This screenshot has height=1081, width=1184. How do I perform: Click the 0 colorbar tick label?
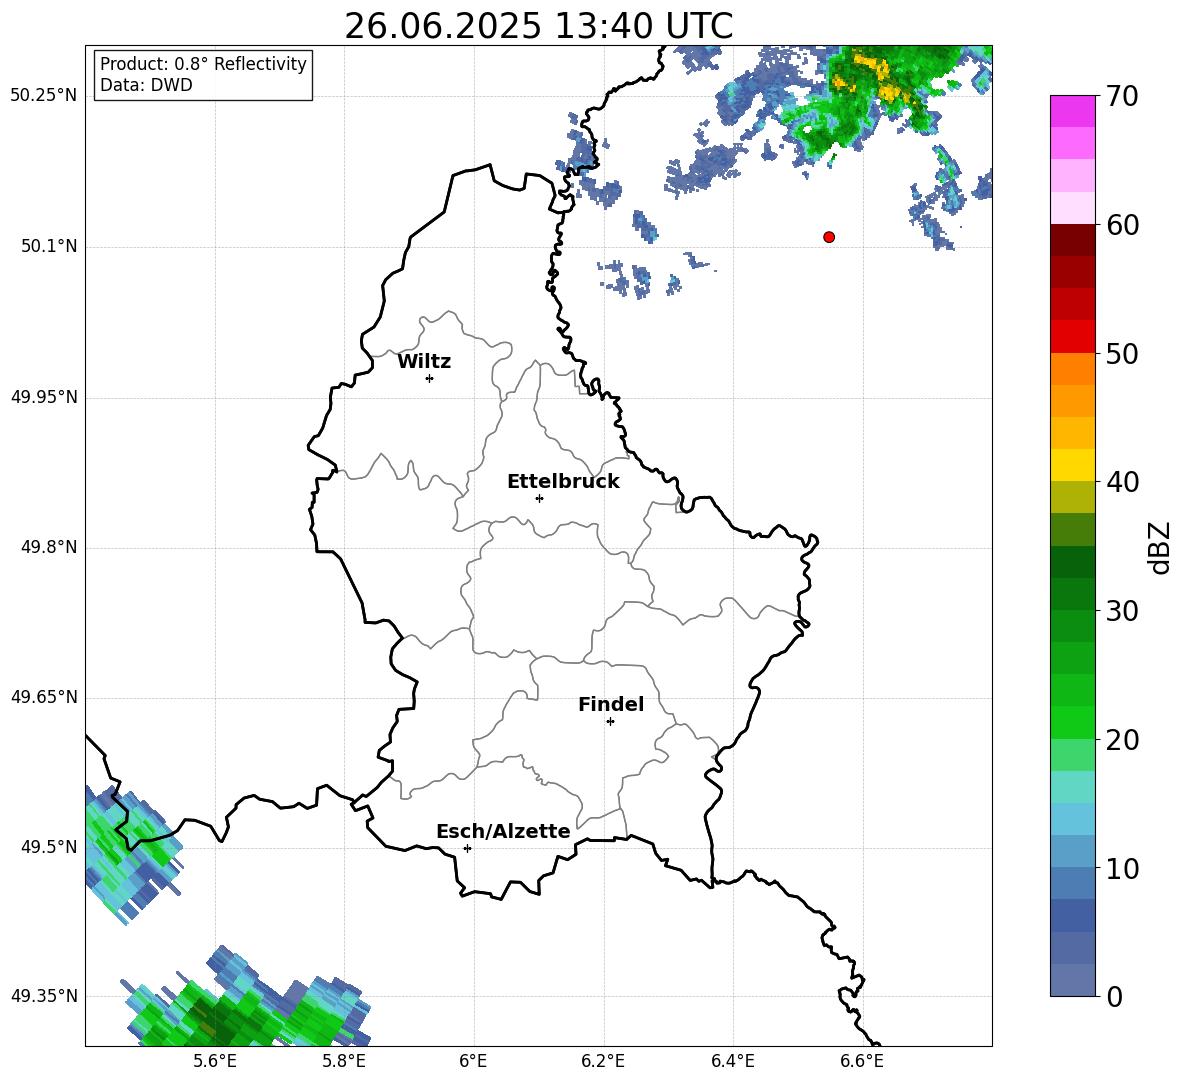click(1114, 996)
